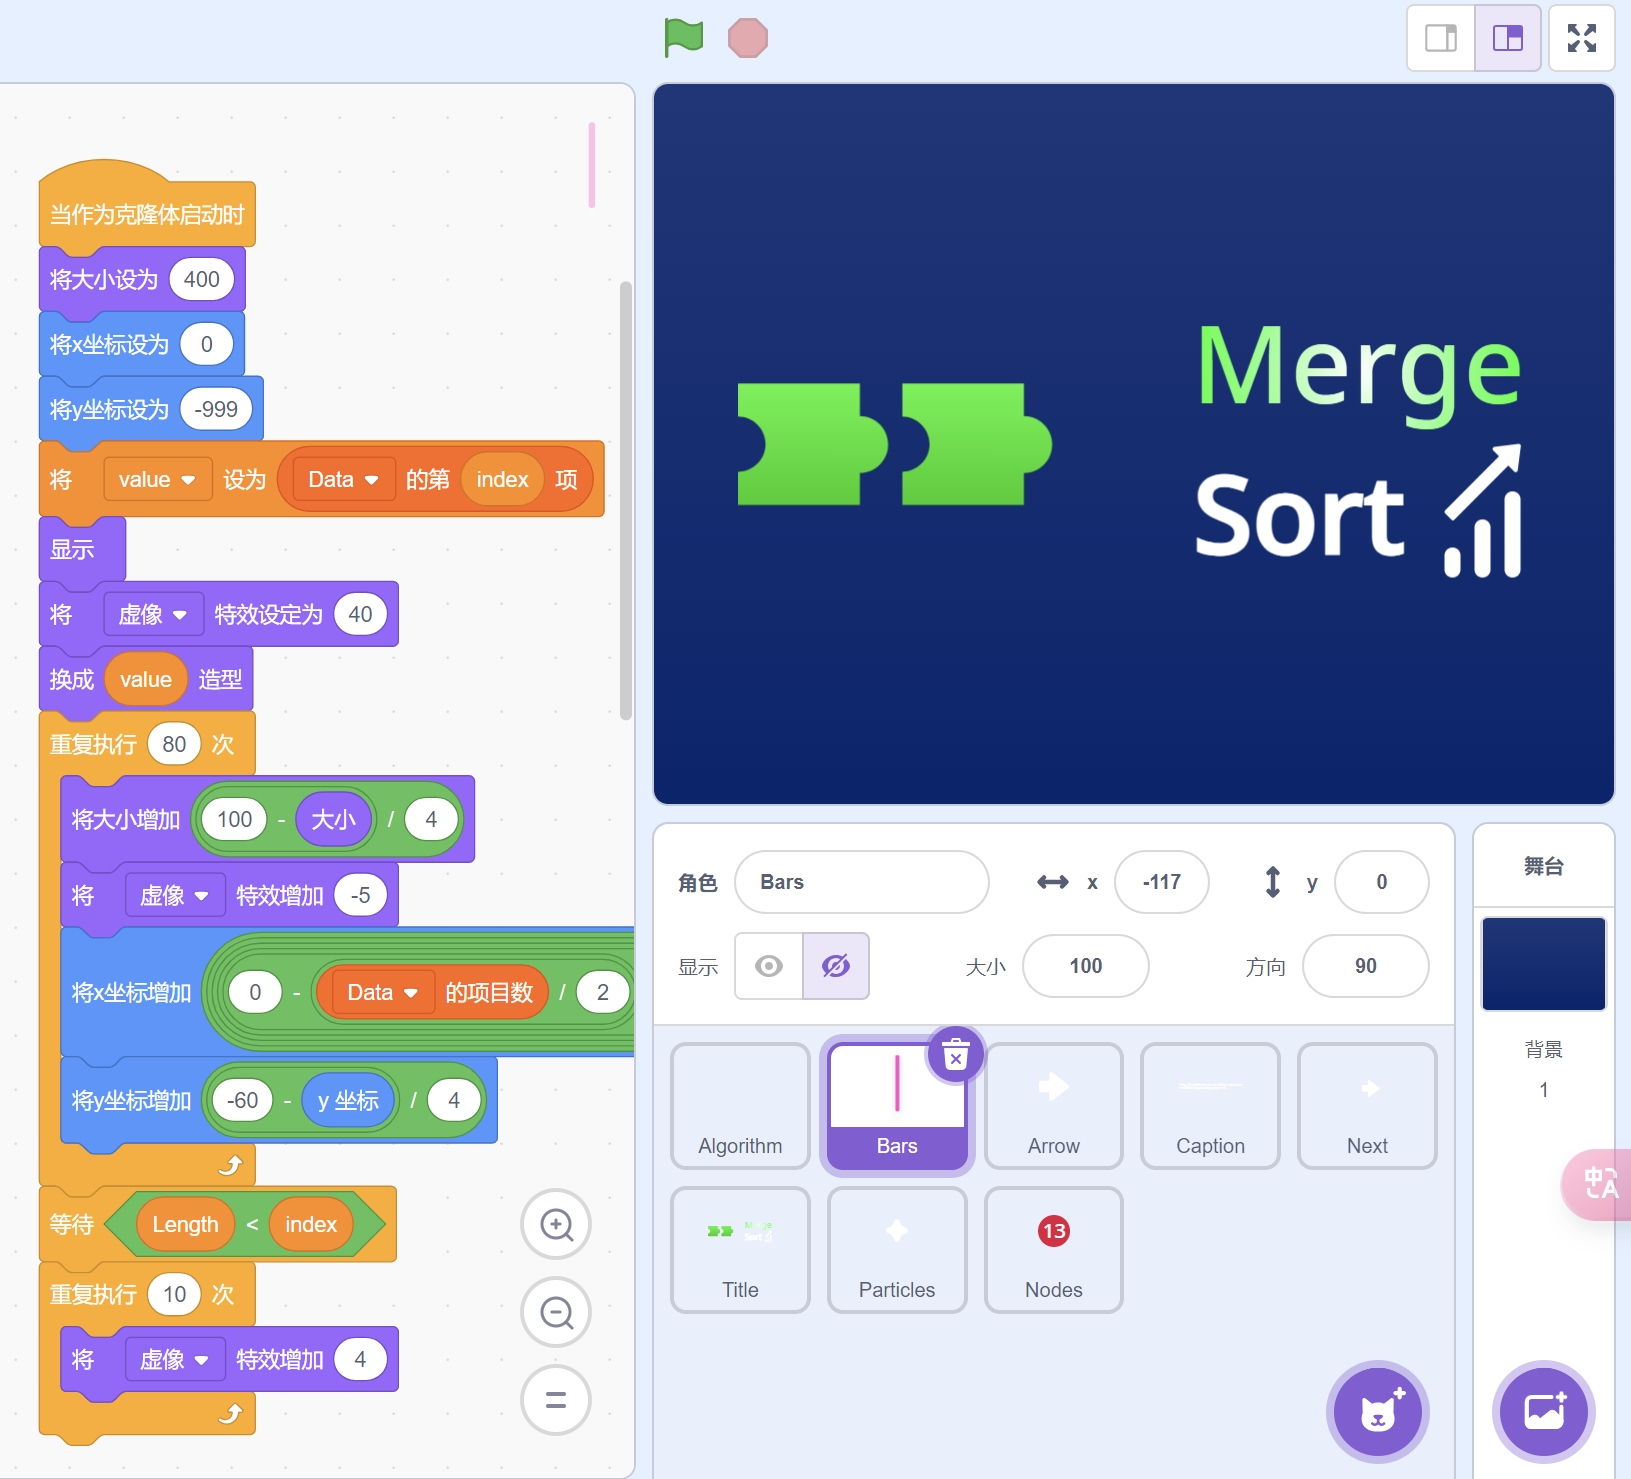Delete the Bars sprite with trash icon
Viewport: 1631px width, 1479px height.
[x=955, y=1056]
